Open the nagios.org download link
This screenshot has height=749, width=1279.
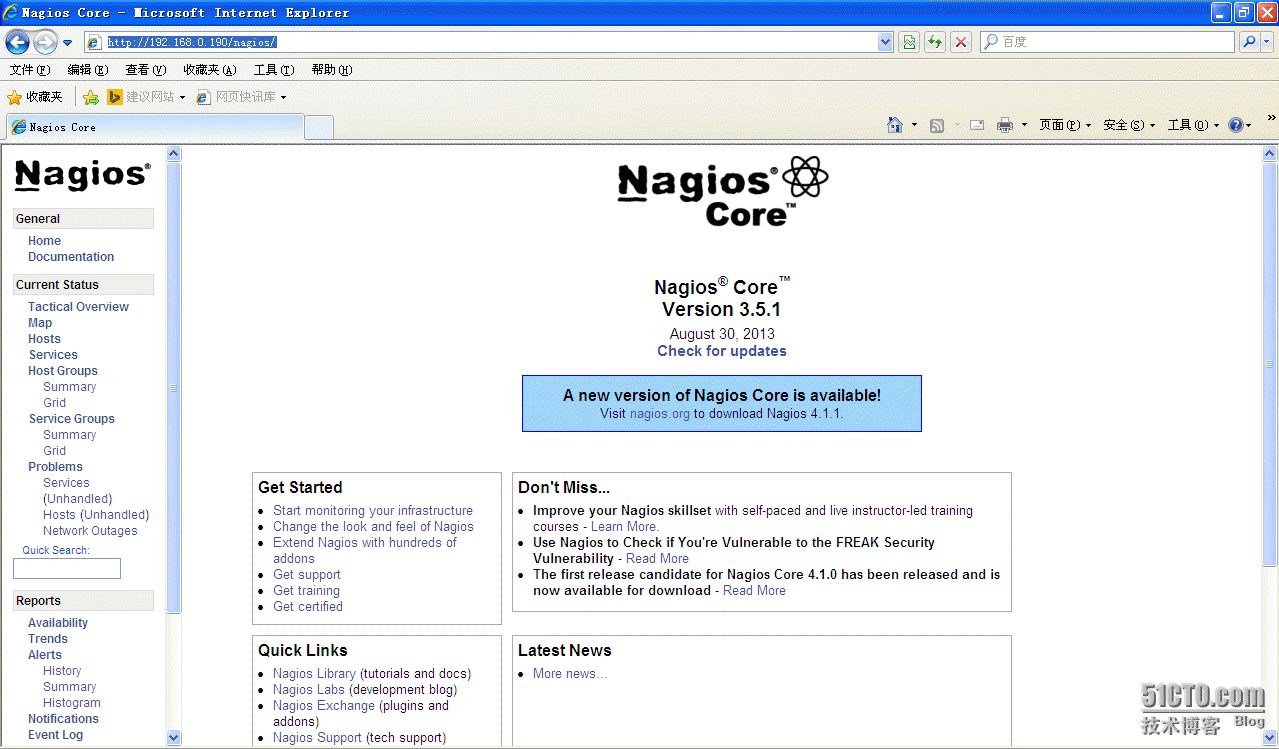(660, 414)
